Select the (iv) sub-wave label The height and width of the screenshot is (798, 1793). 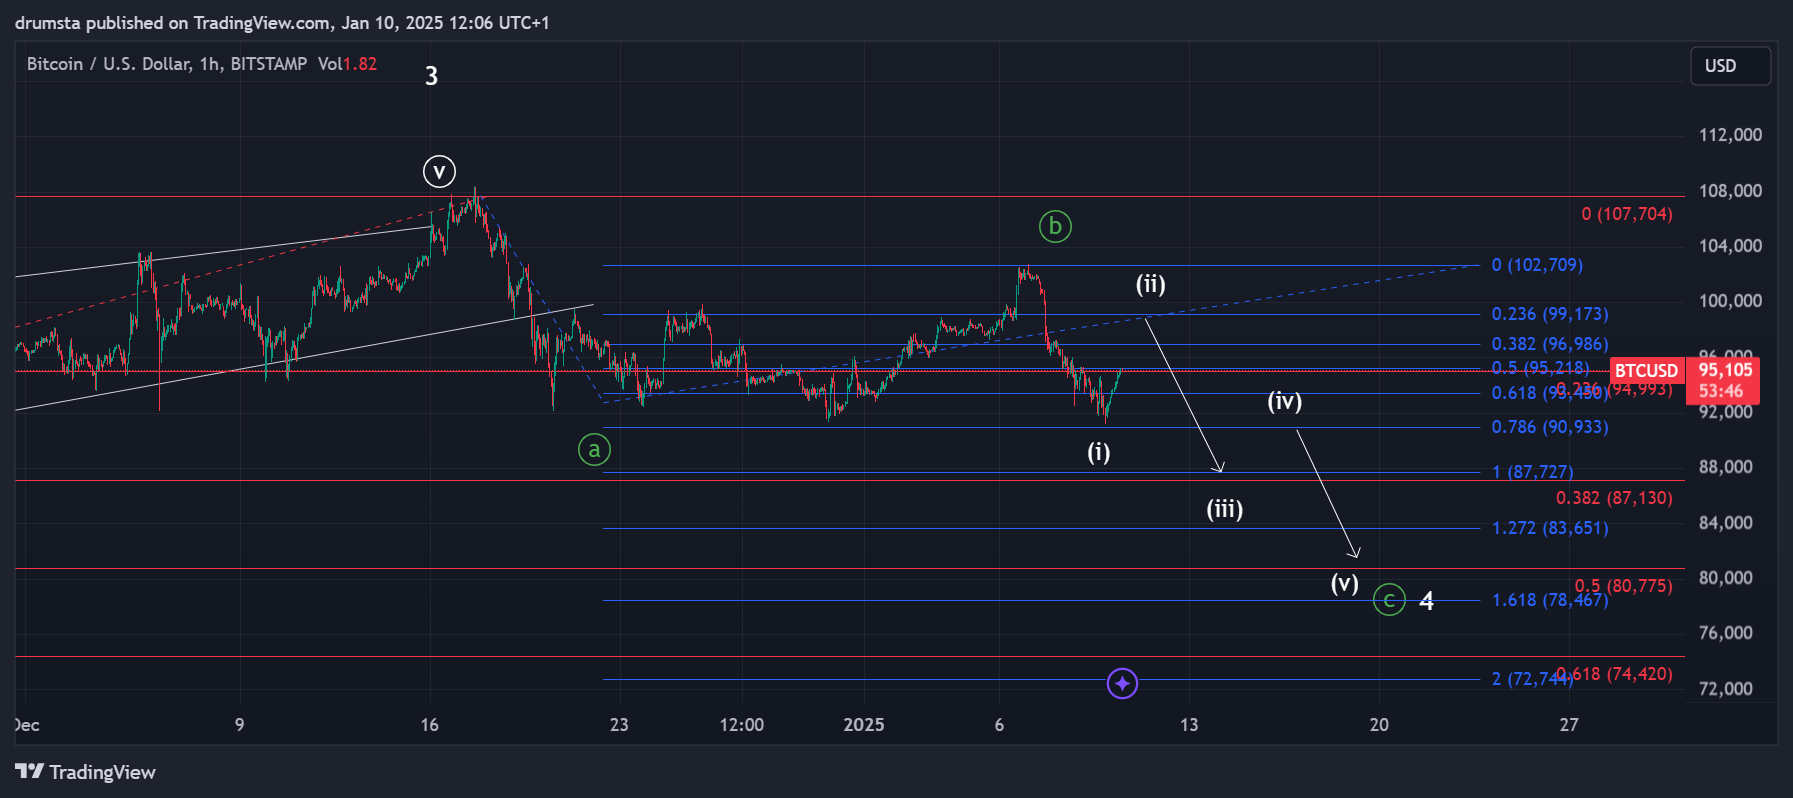coord(1285,402)
